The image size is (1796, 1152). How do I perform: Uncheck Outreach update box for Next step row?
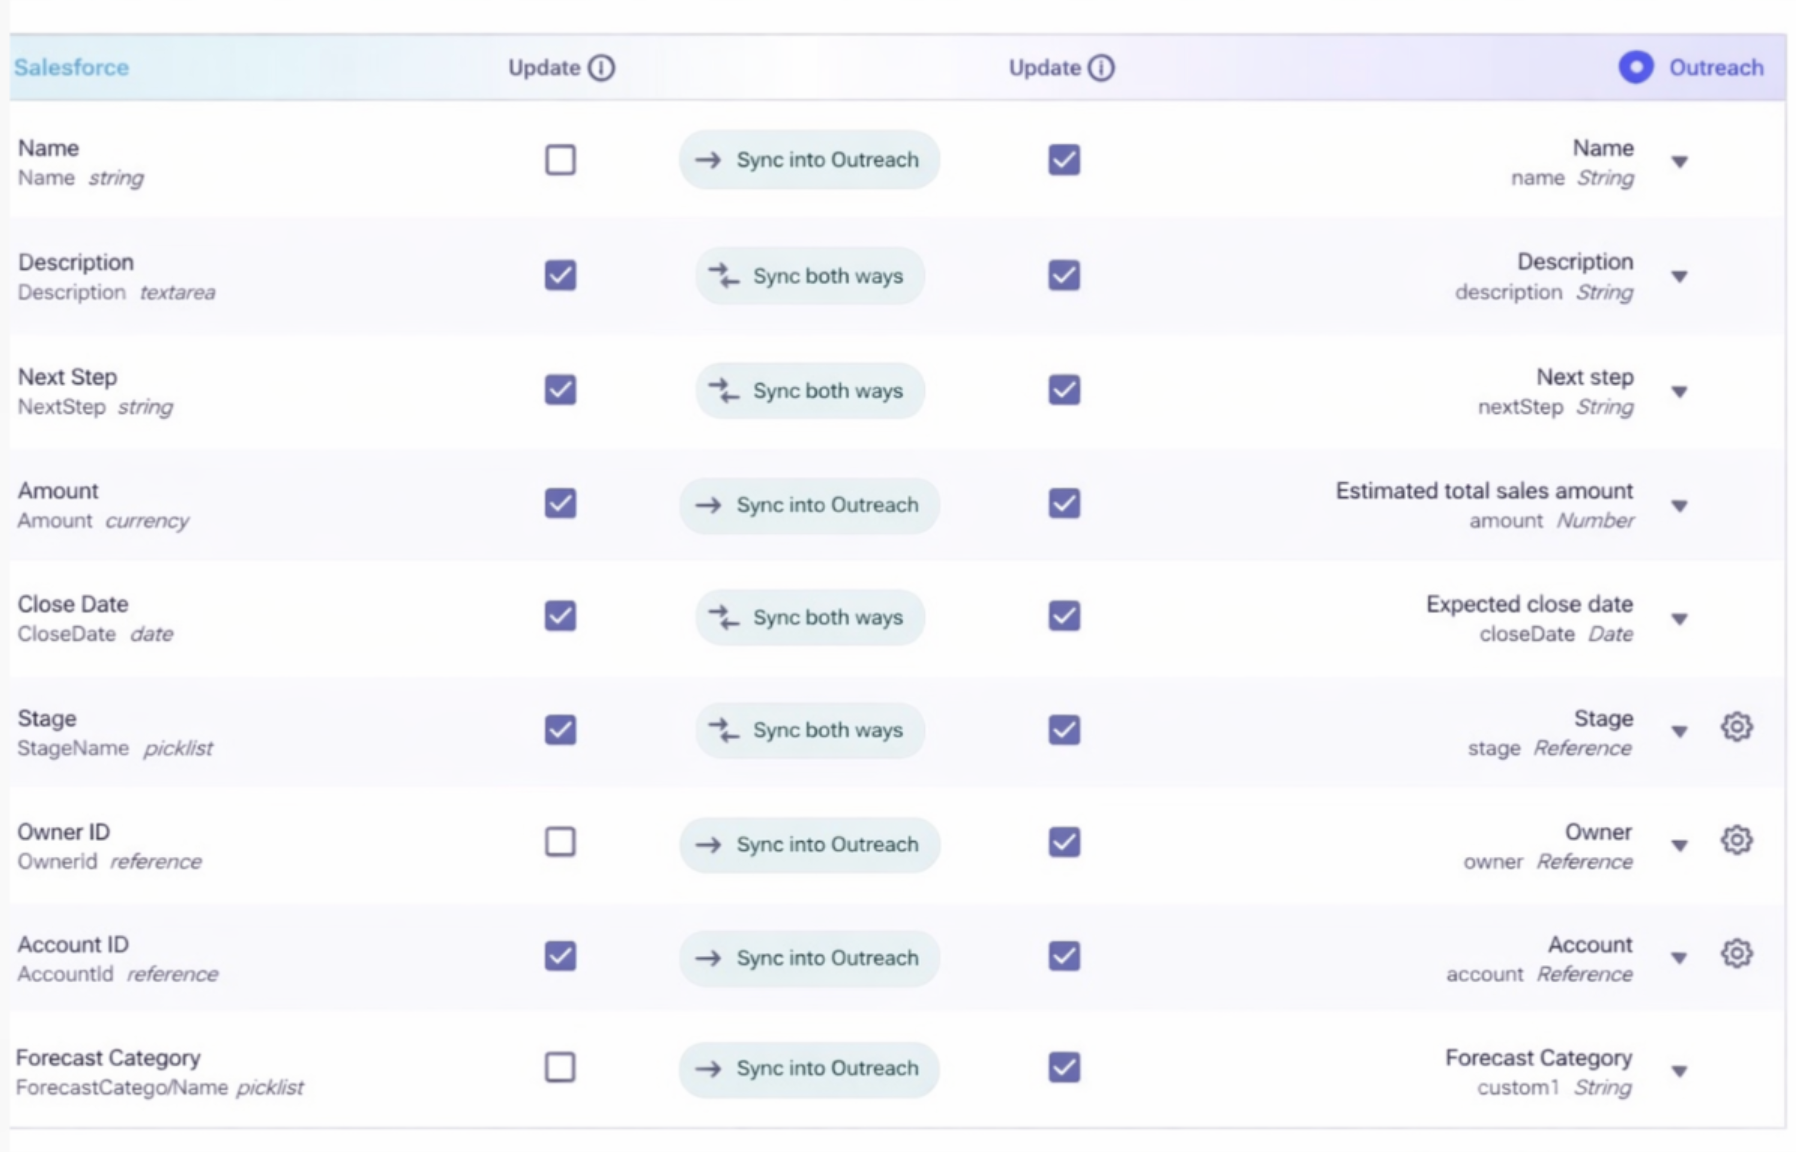(x=1064, y=390)
